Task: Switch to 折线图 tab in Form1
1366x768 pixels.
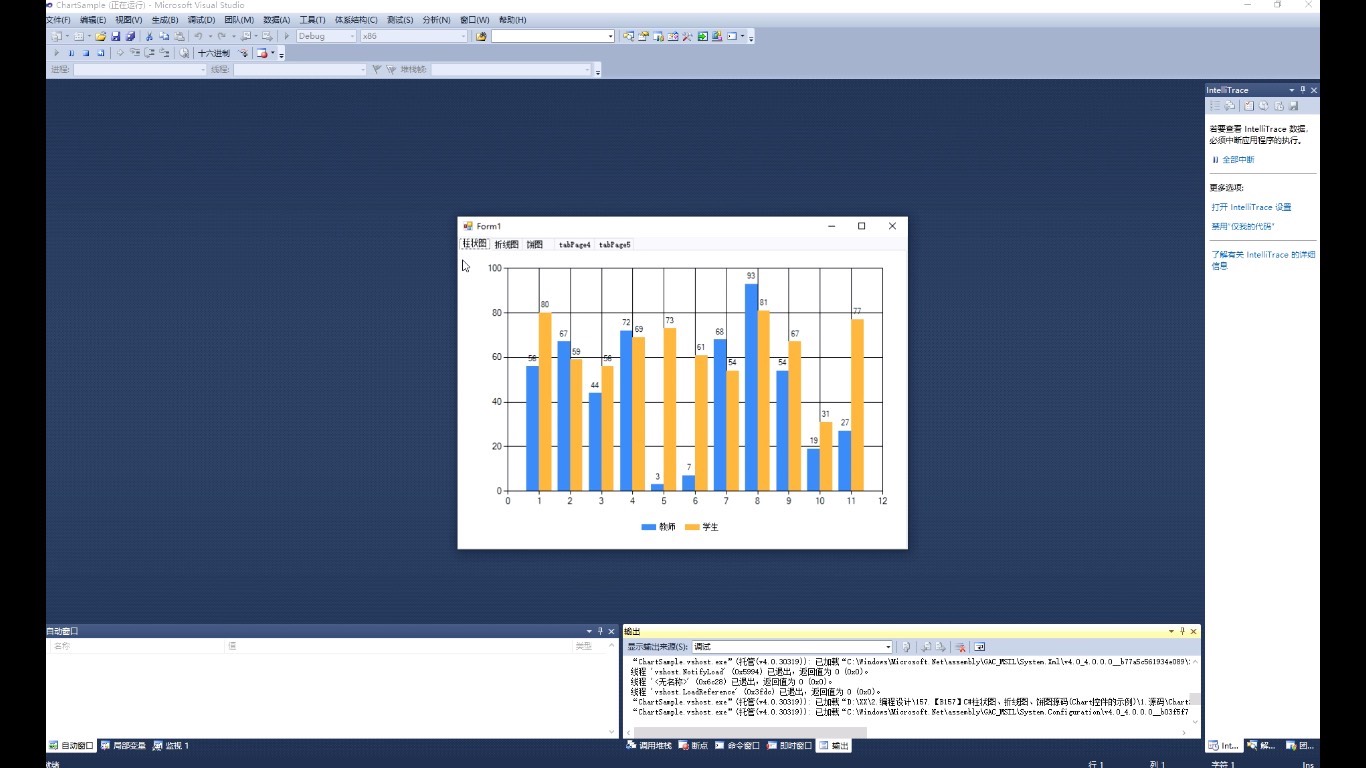Action: tap(507, 245)
